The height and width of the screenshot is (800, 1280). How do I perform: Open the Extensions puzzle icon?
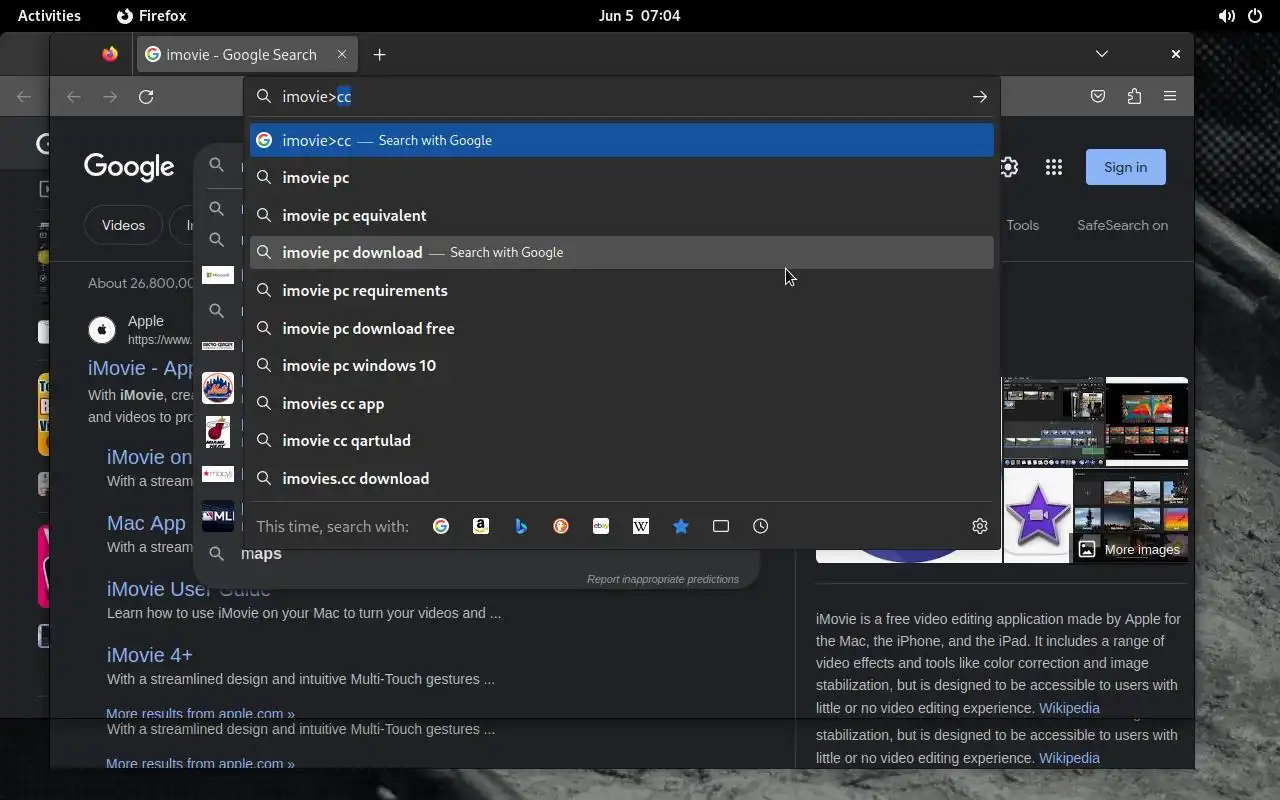[x=1134, y=97]
